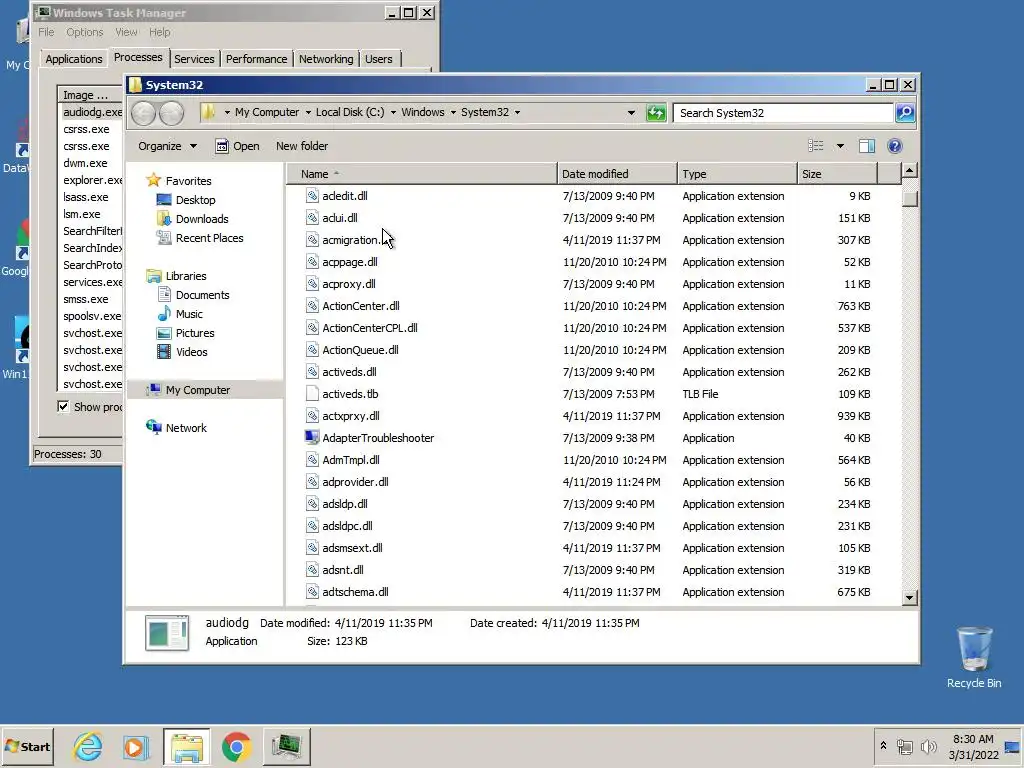Click the New folder button

tap(302, 146)
